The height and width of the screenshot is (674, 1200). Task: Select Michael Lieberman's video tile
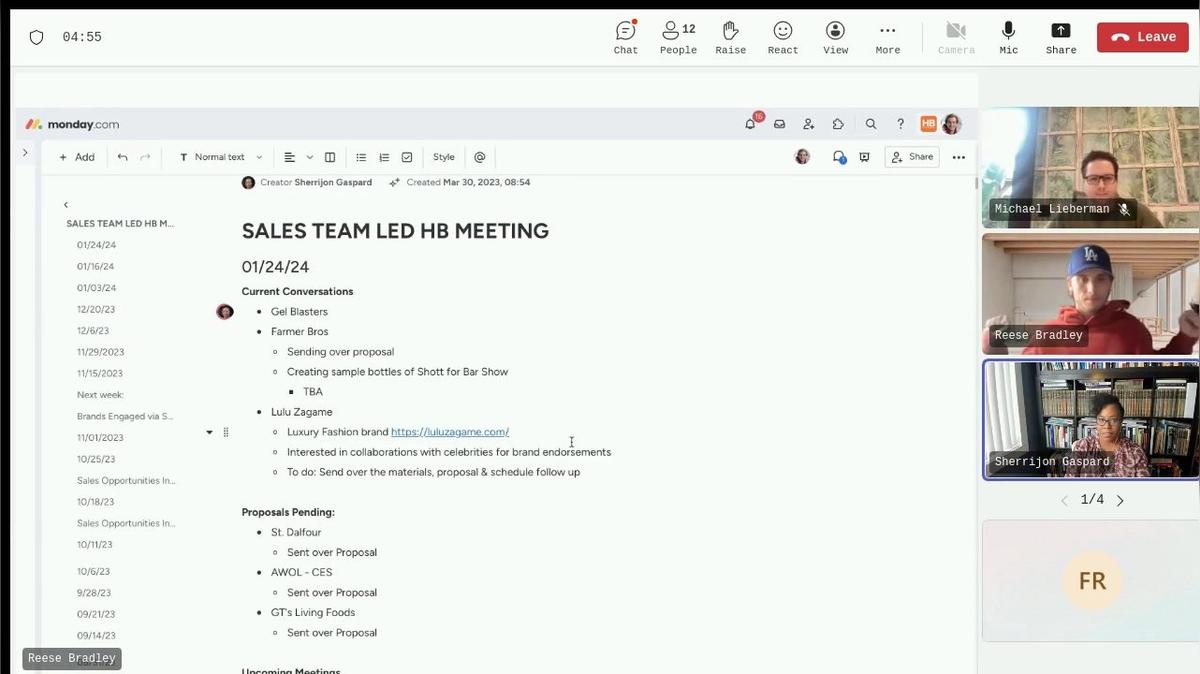1090,167
